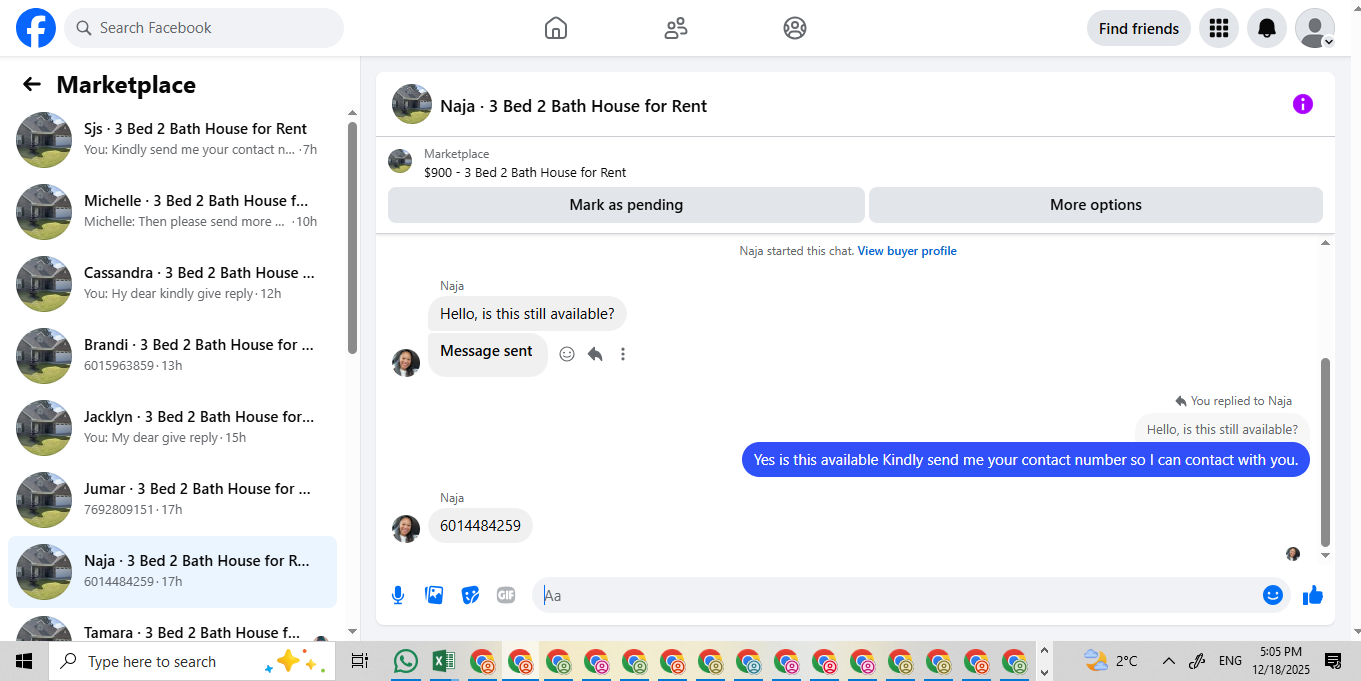Open the emoji picker
1361x681 pixels.
pyautogui.click(x=1272, y=595)
